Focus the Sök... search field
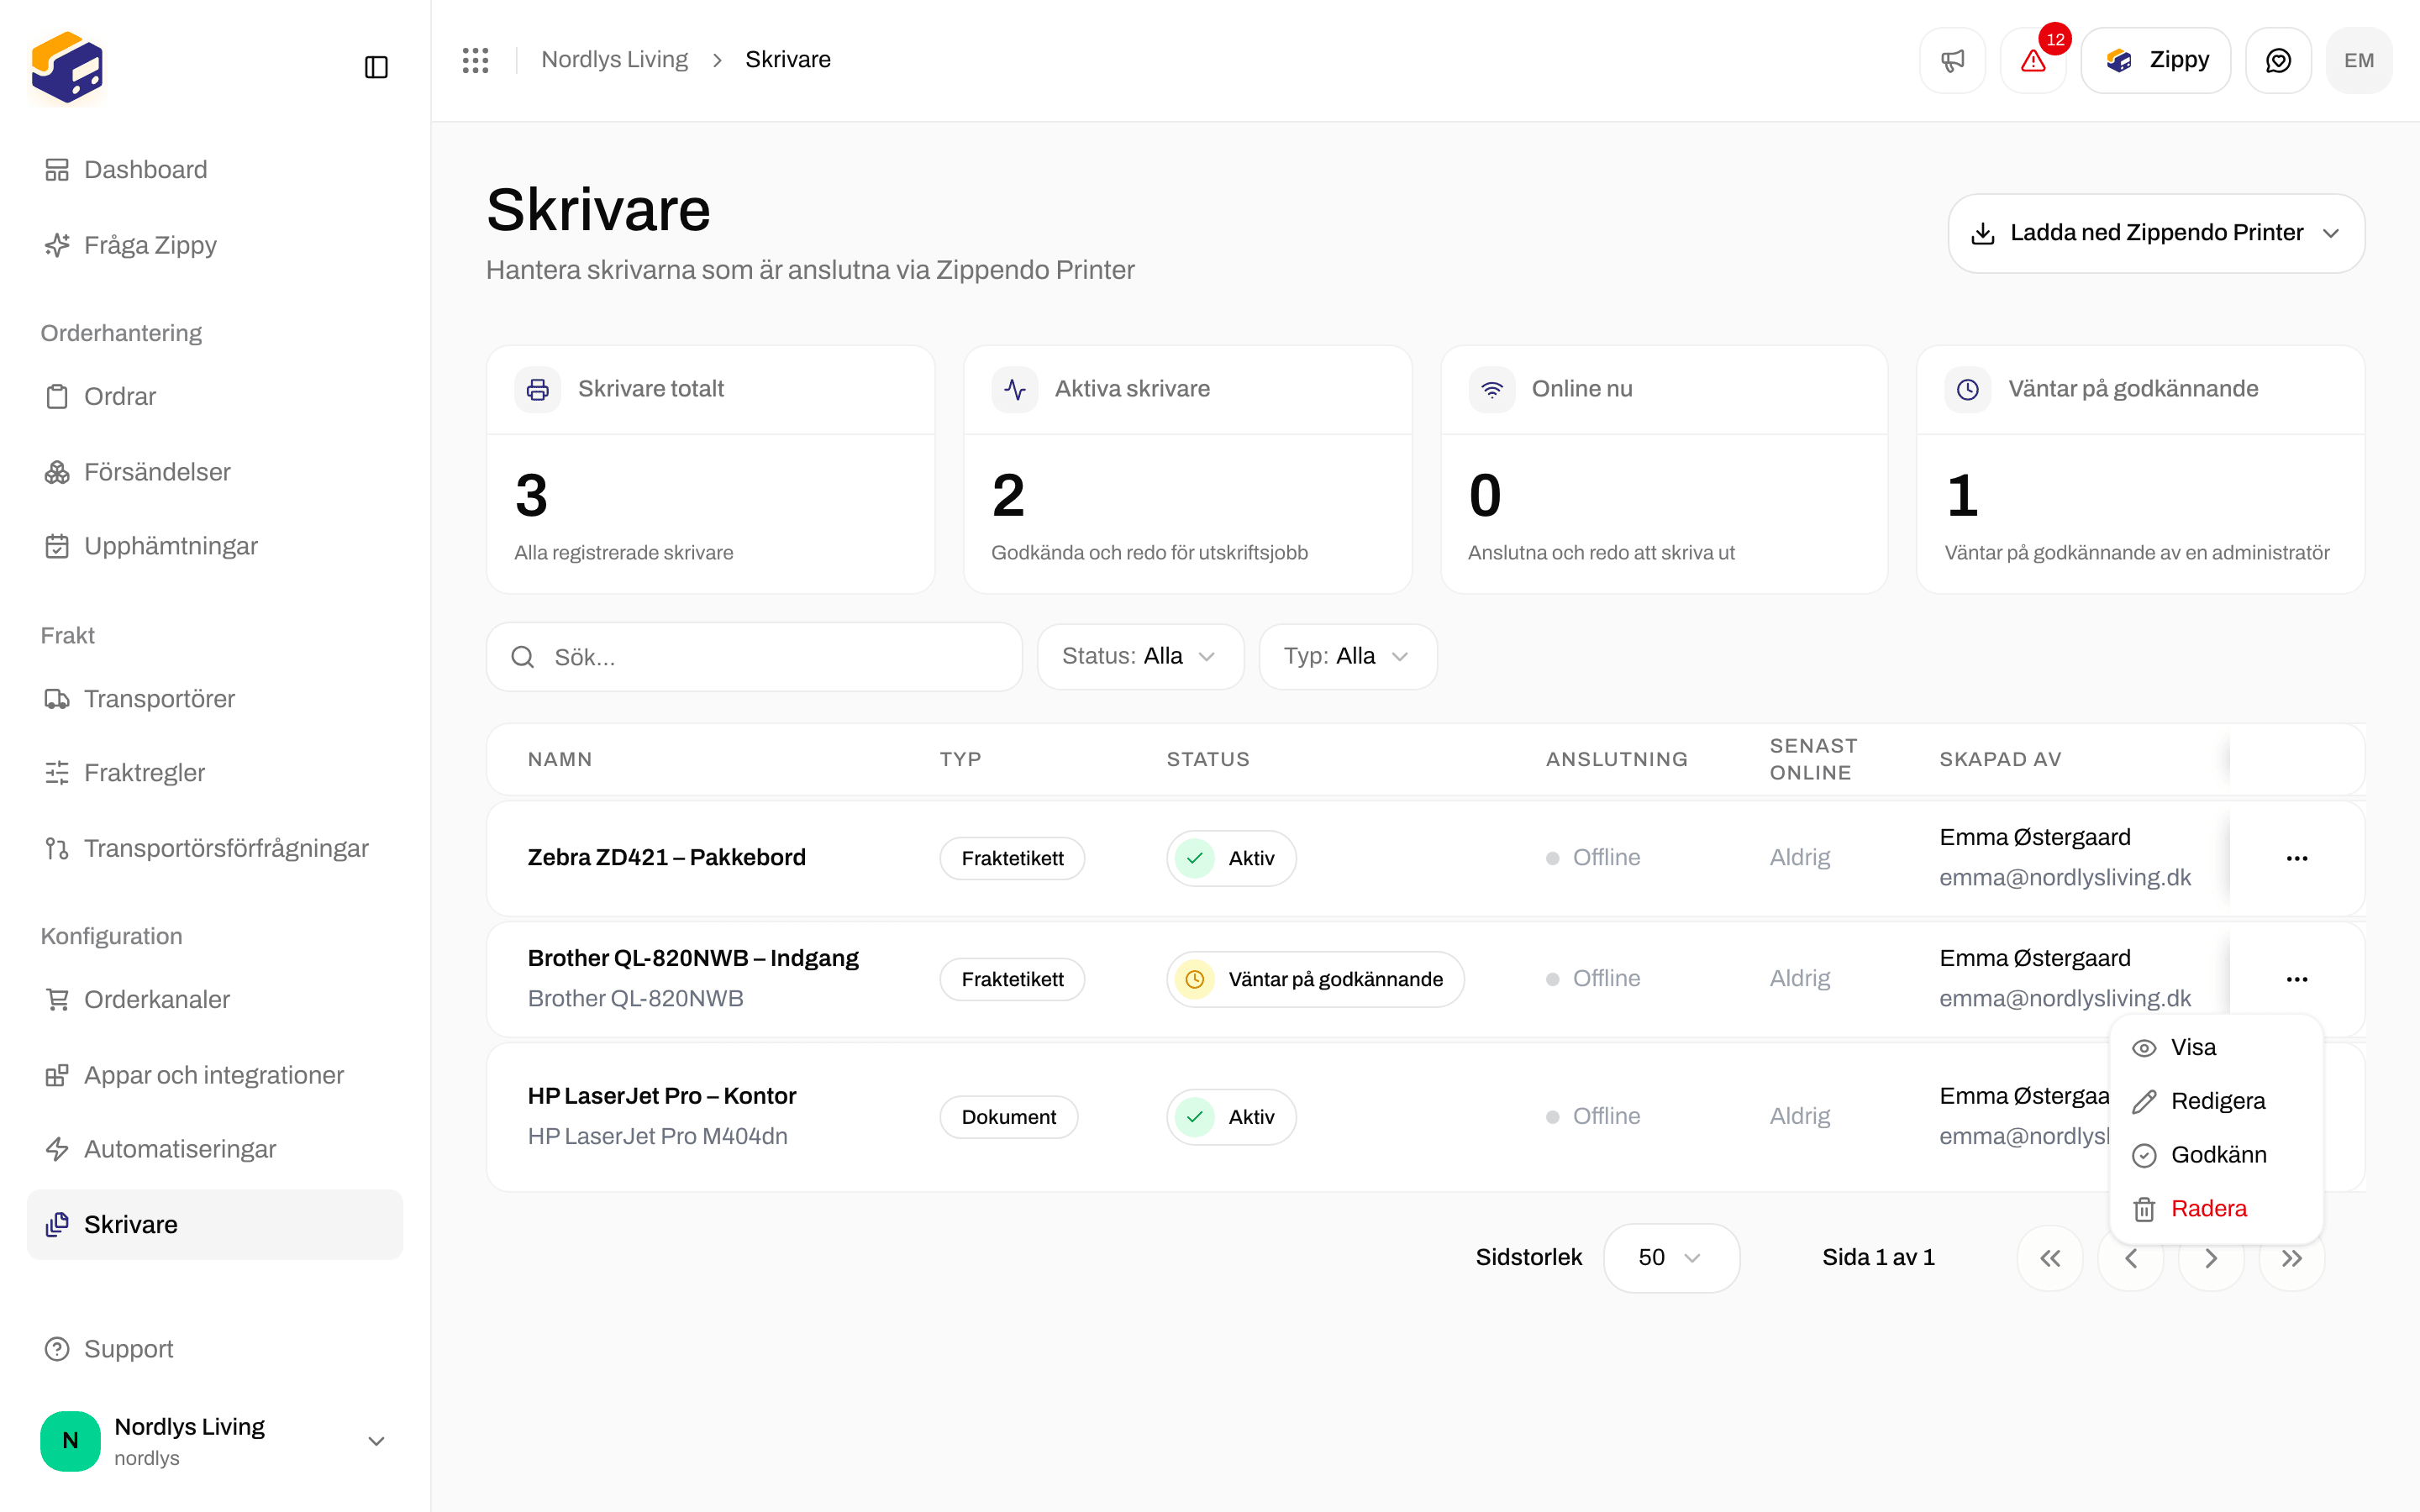 (x=754, y=657)
